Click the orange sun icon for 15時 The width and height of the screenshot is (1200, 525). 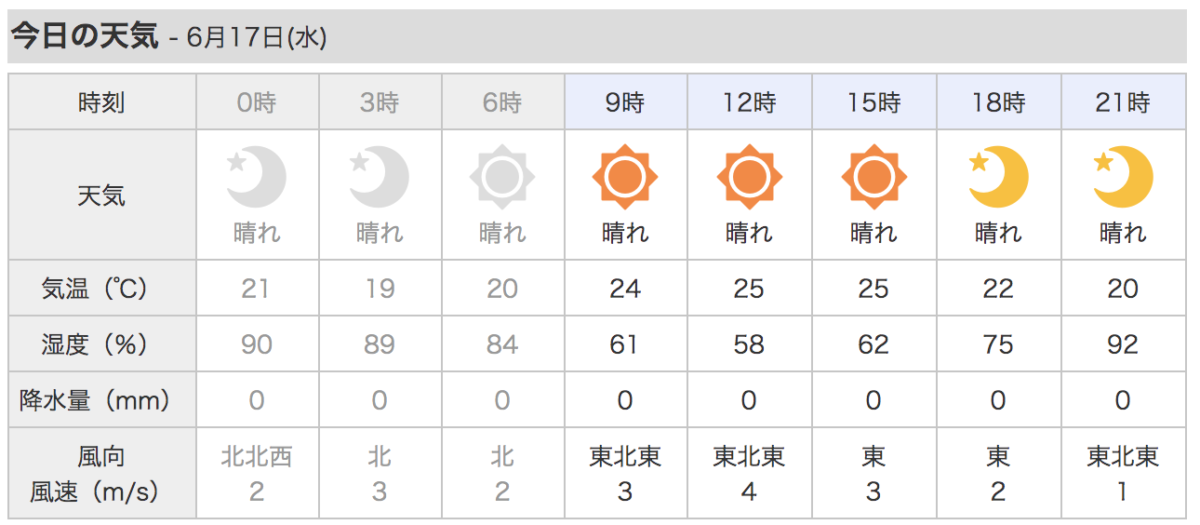click(873, 177)
